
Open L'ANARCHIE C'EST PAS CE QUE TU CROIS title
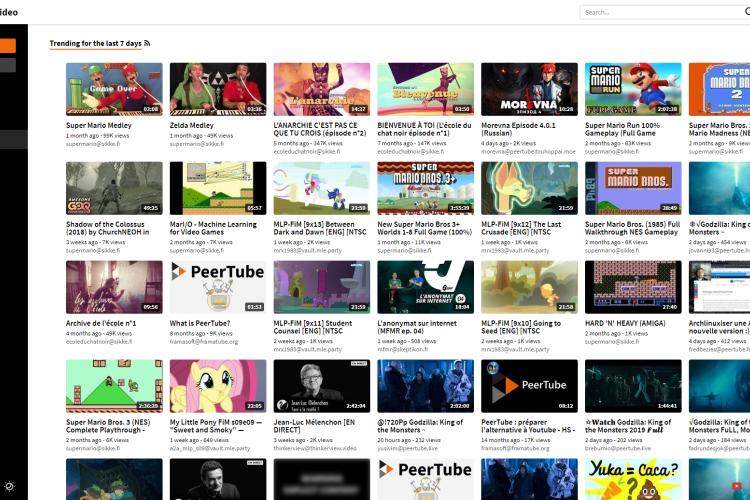[x=320, y=129]
